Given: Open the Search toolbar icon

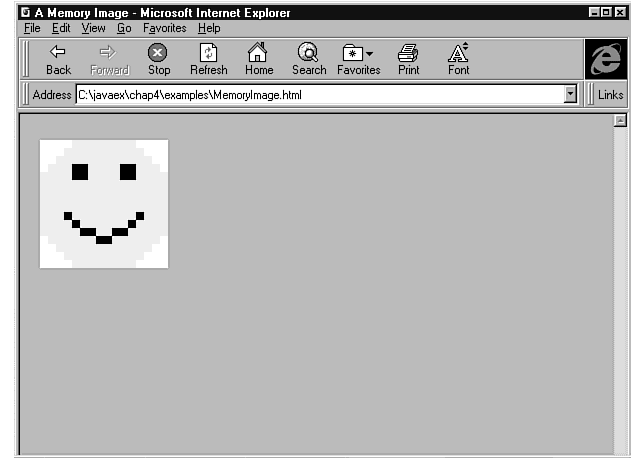Looking at the screenshot, I should [308, 52].
